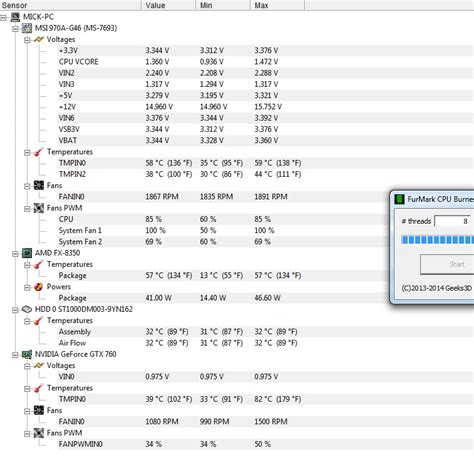Click the 15.752 V max value
This screenshot has width=474, height=458.
point(268,107)
